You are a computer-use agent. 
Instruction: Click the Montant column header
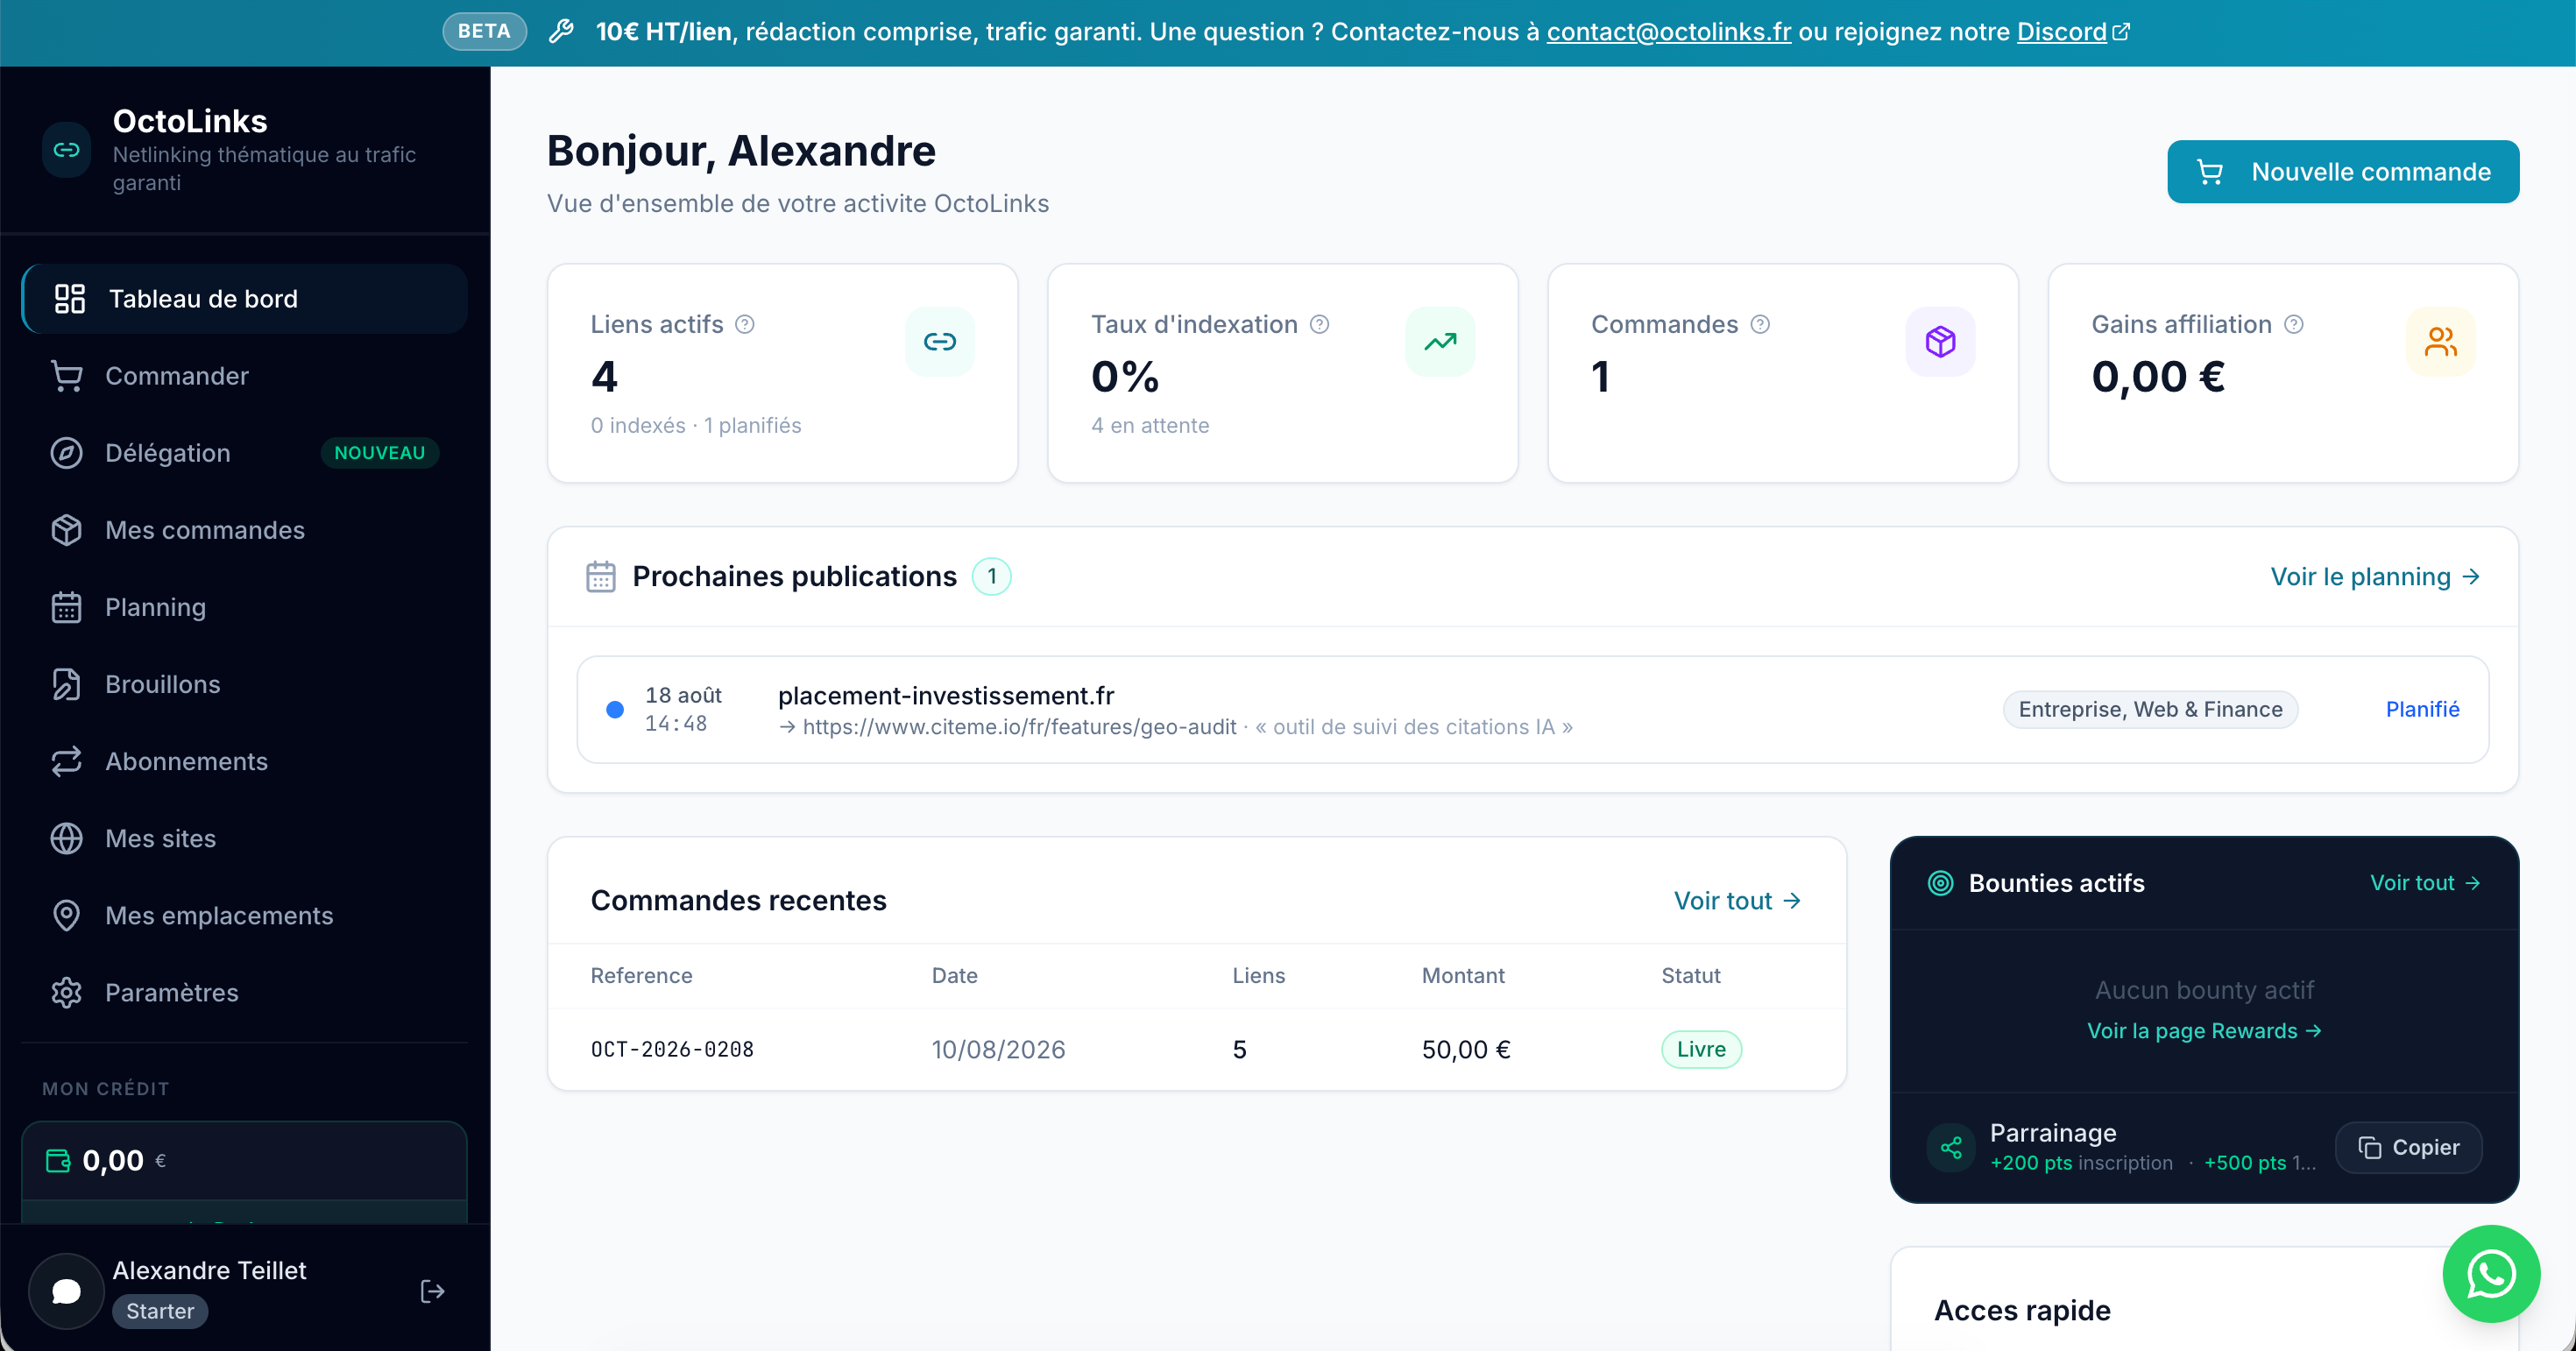[x=1463, y=976]
